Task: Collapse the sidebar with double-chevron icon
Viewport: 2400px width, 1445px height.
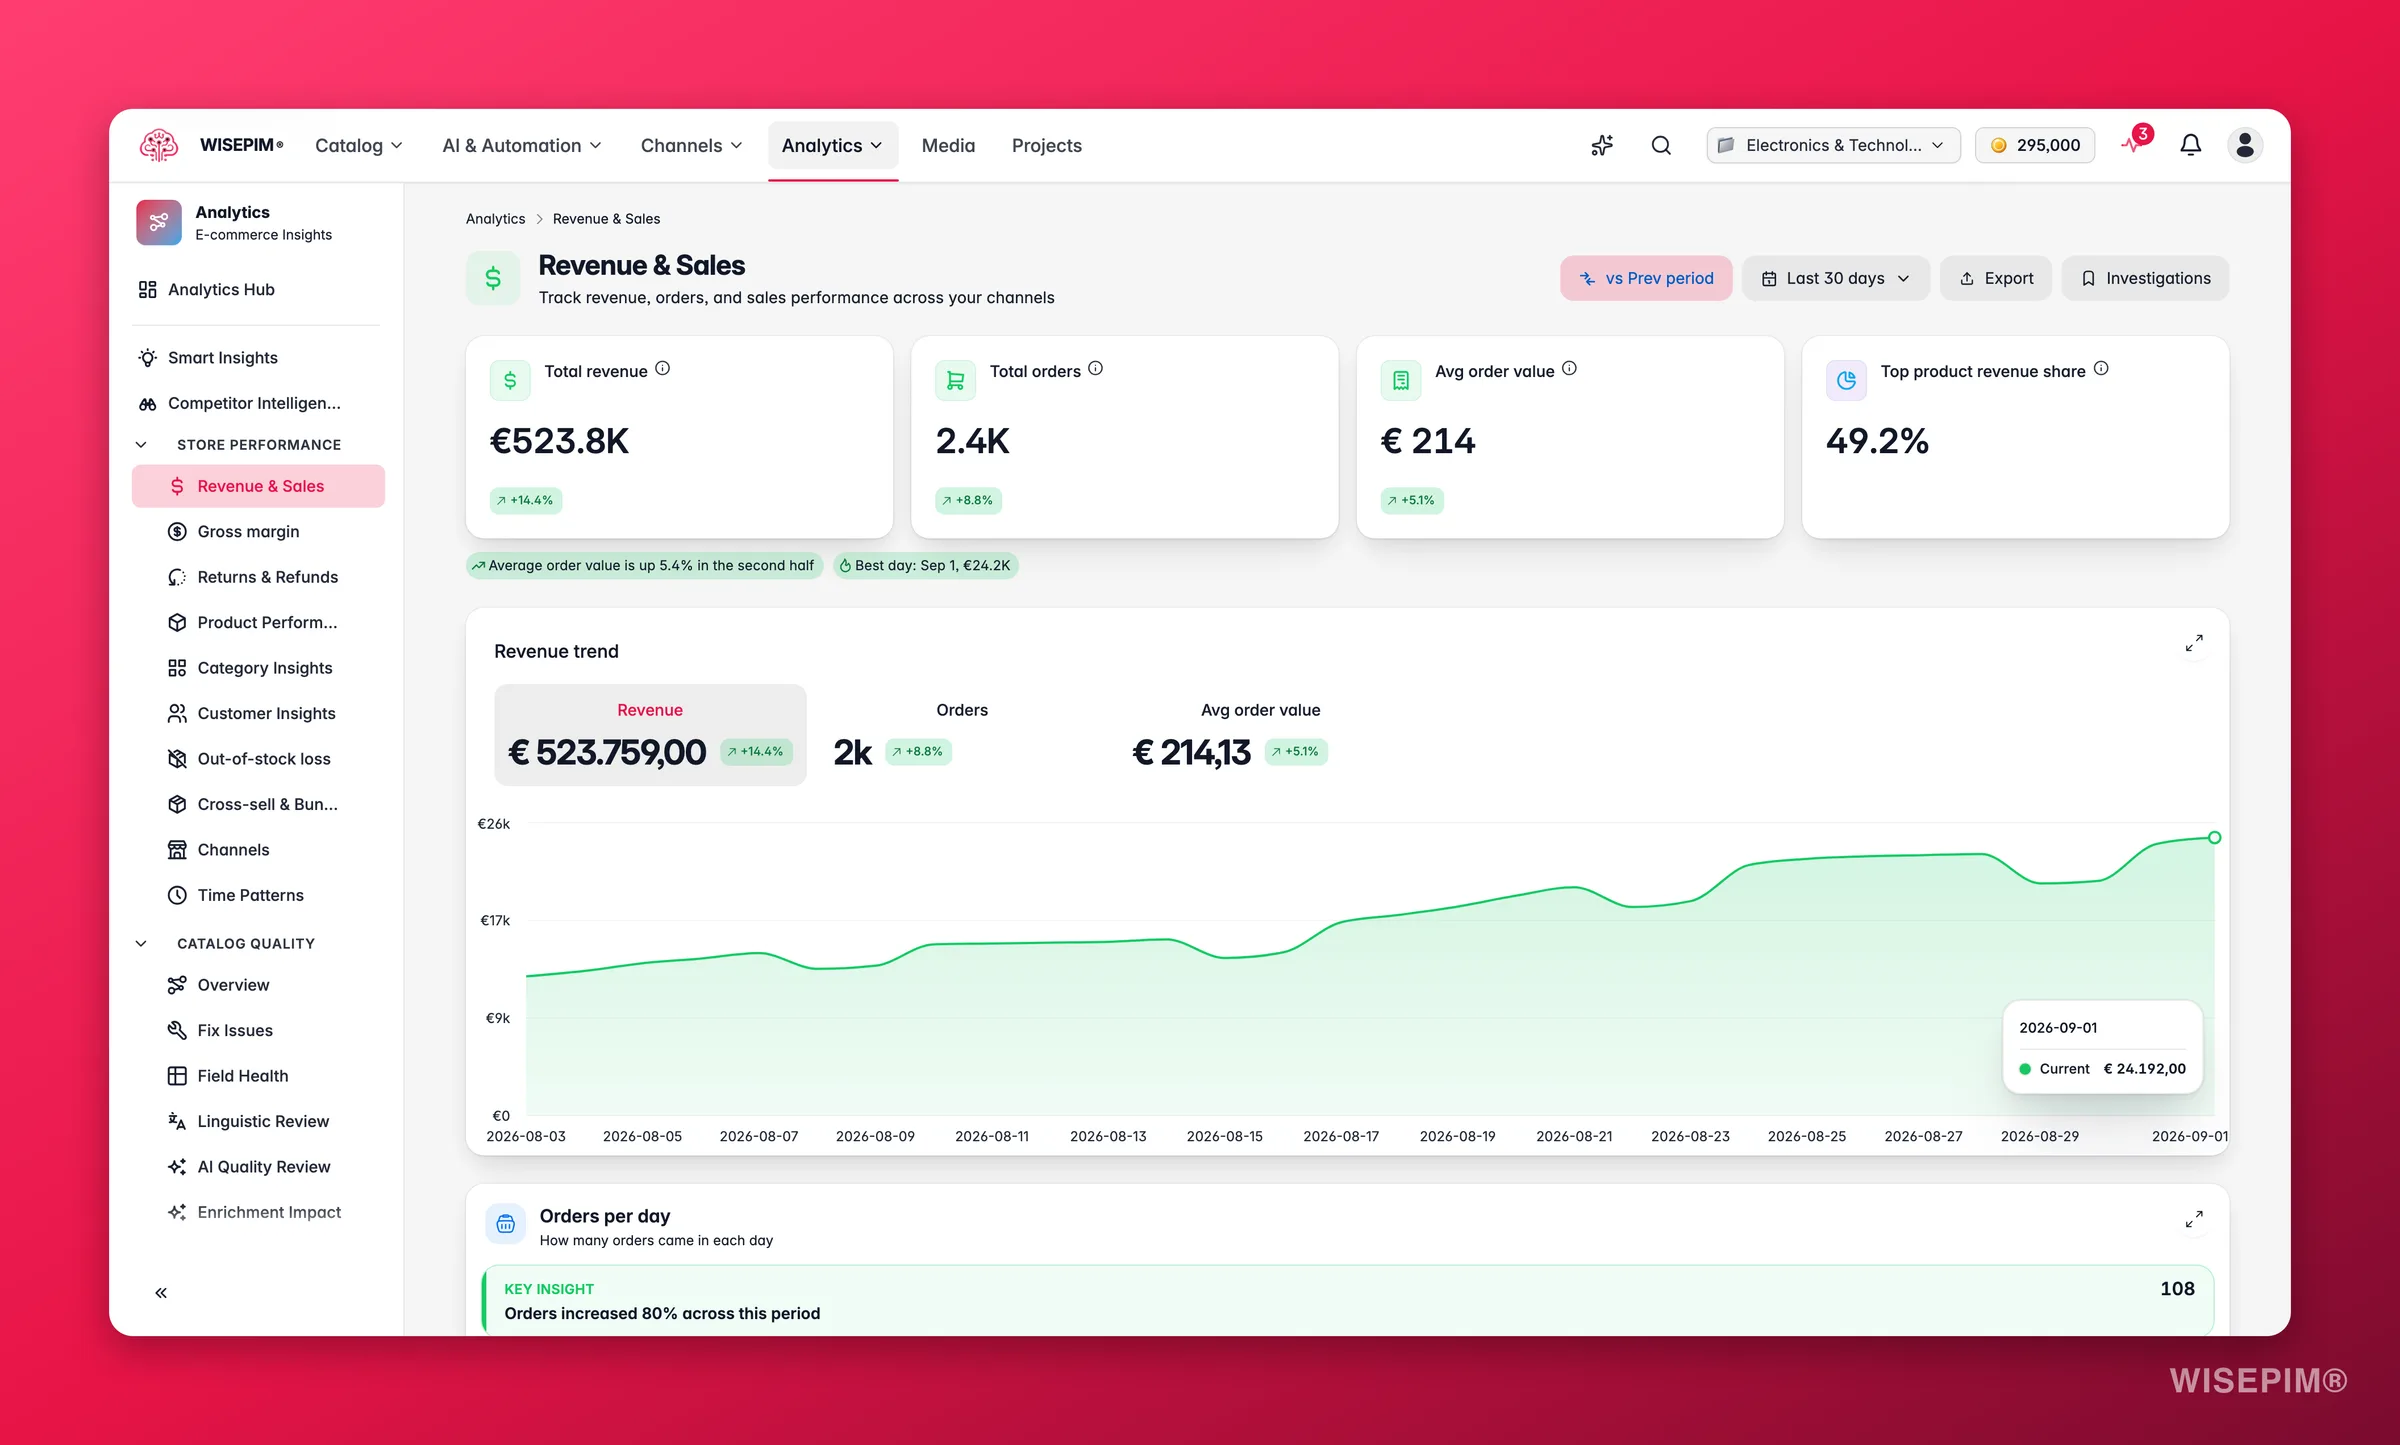Action: [x=161, y=1293]
